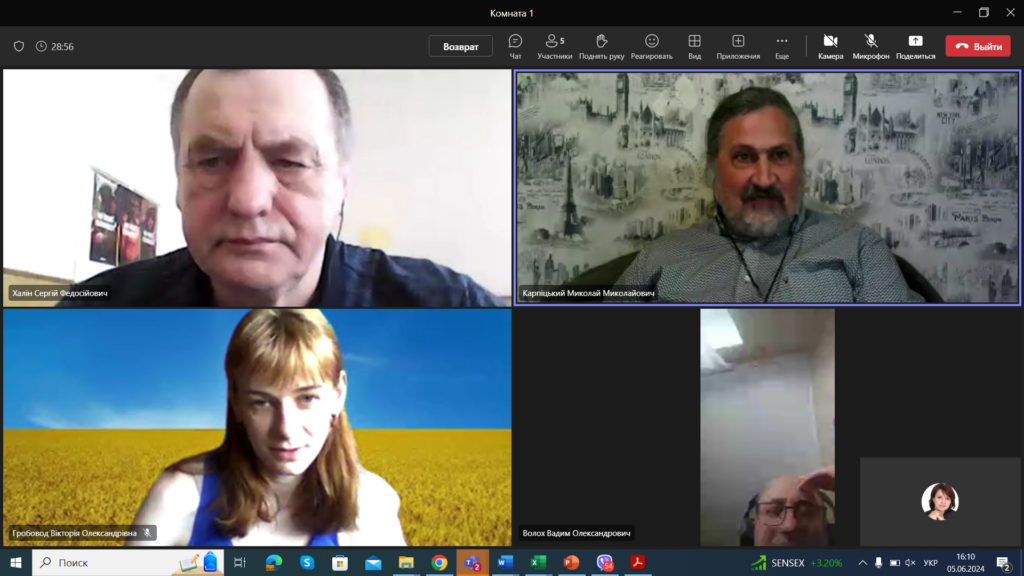Toggle system volume mute icon in tray

coord(908,563)
